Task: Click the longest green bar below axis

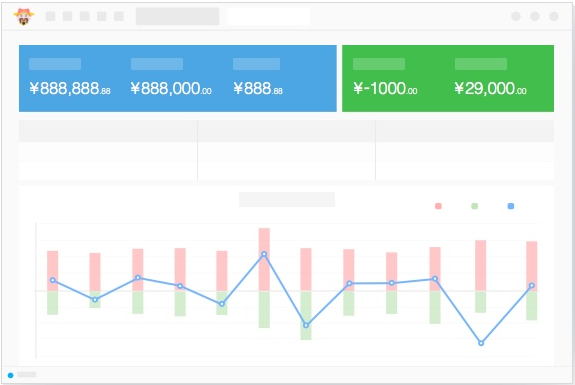Action: pyautogui.click(x=306, y=315)
